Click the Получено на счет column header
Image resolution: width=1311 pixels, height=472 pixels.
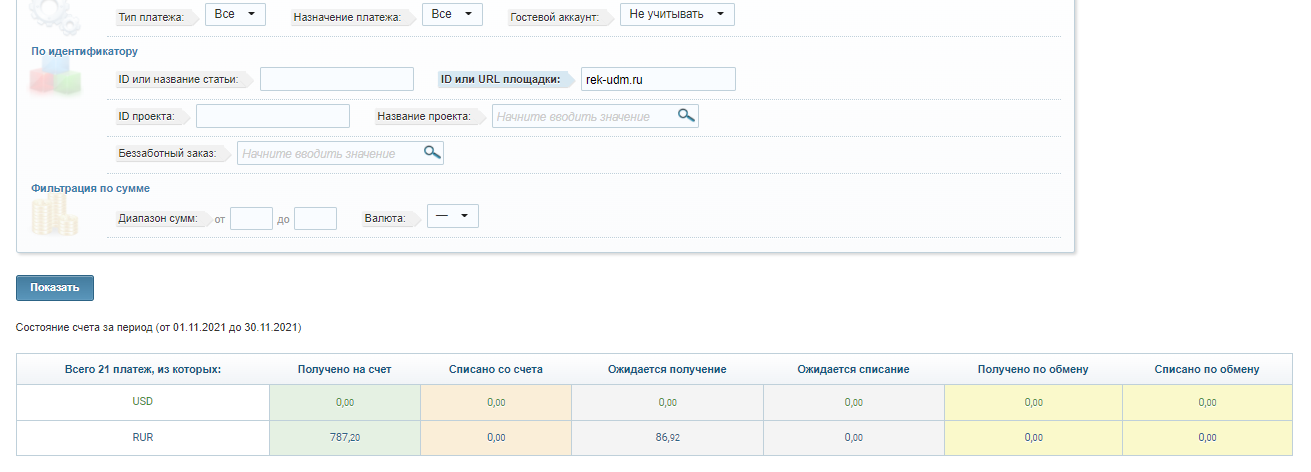(344, 369)
